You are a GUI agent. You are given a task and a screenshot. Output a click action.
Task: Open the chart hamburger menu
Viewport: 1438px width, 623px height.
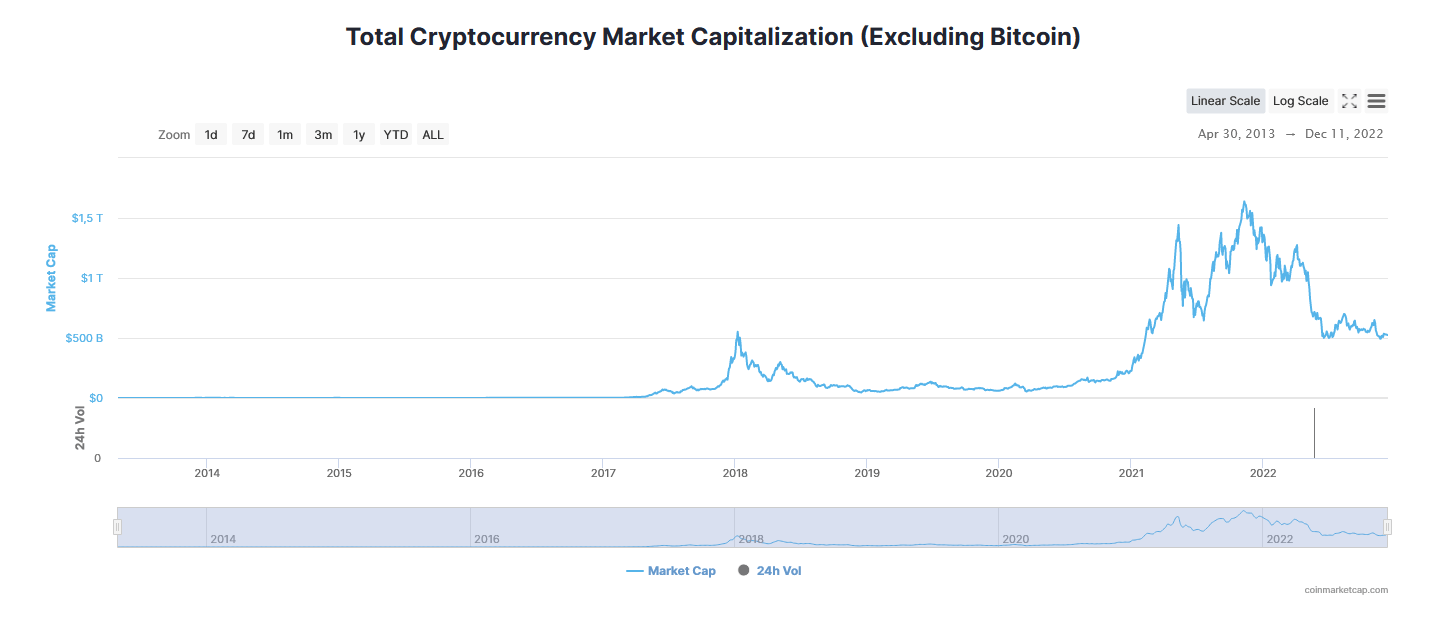(1376, 101)
